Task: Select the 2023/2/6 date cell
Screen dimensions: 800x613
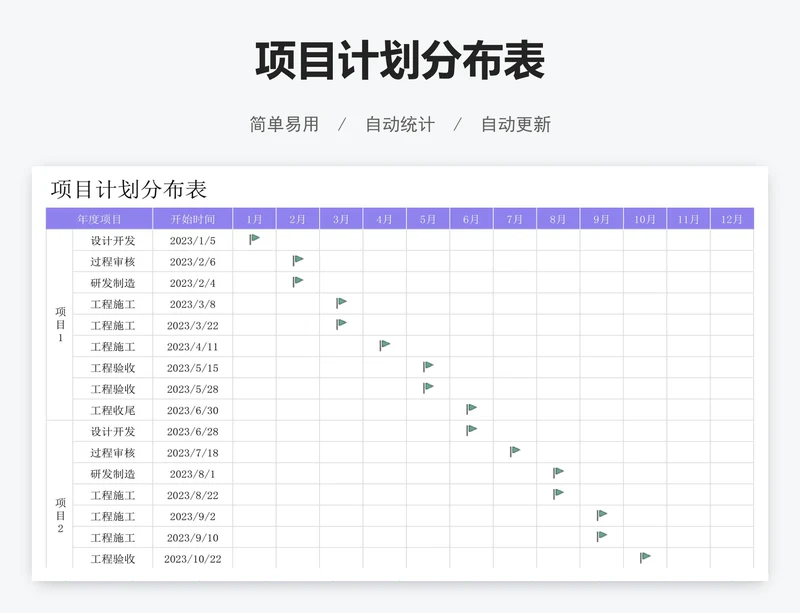Action: (x=192, y=261)
